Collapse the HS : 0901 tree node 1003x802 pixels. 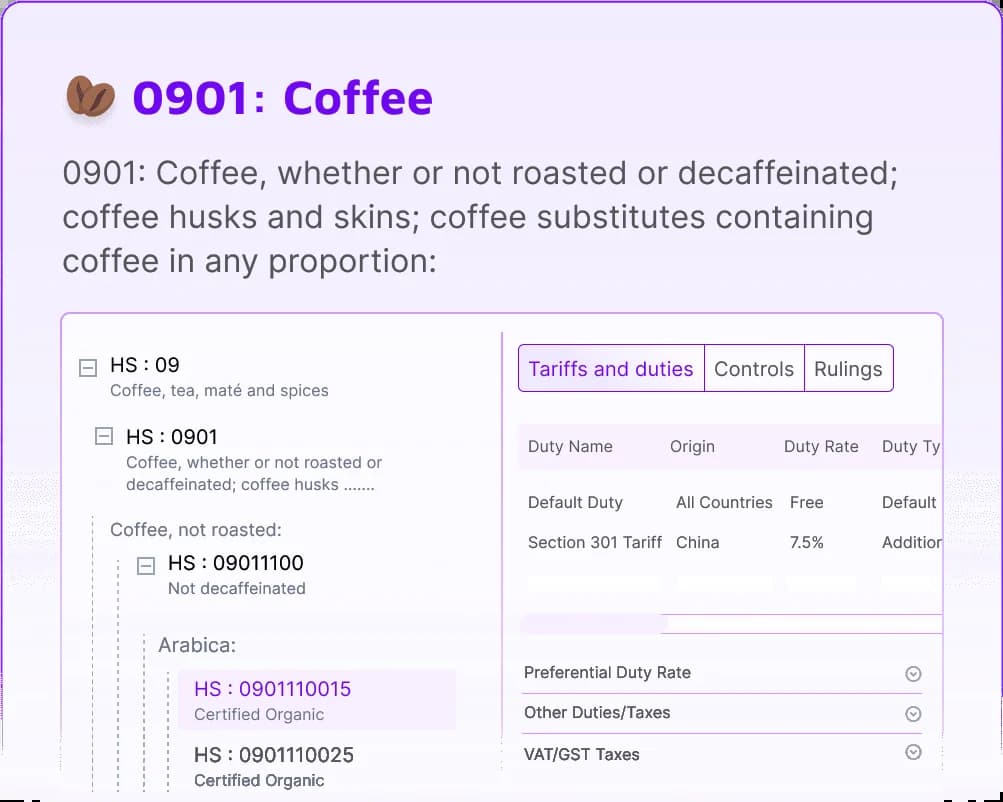(104, 436)
